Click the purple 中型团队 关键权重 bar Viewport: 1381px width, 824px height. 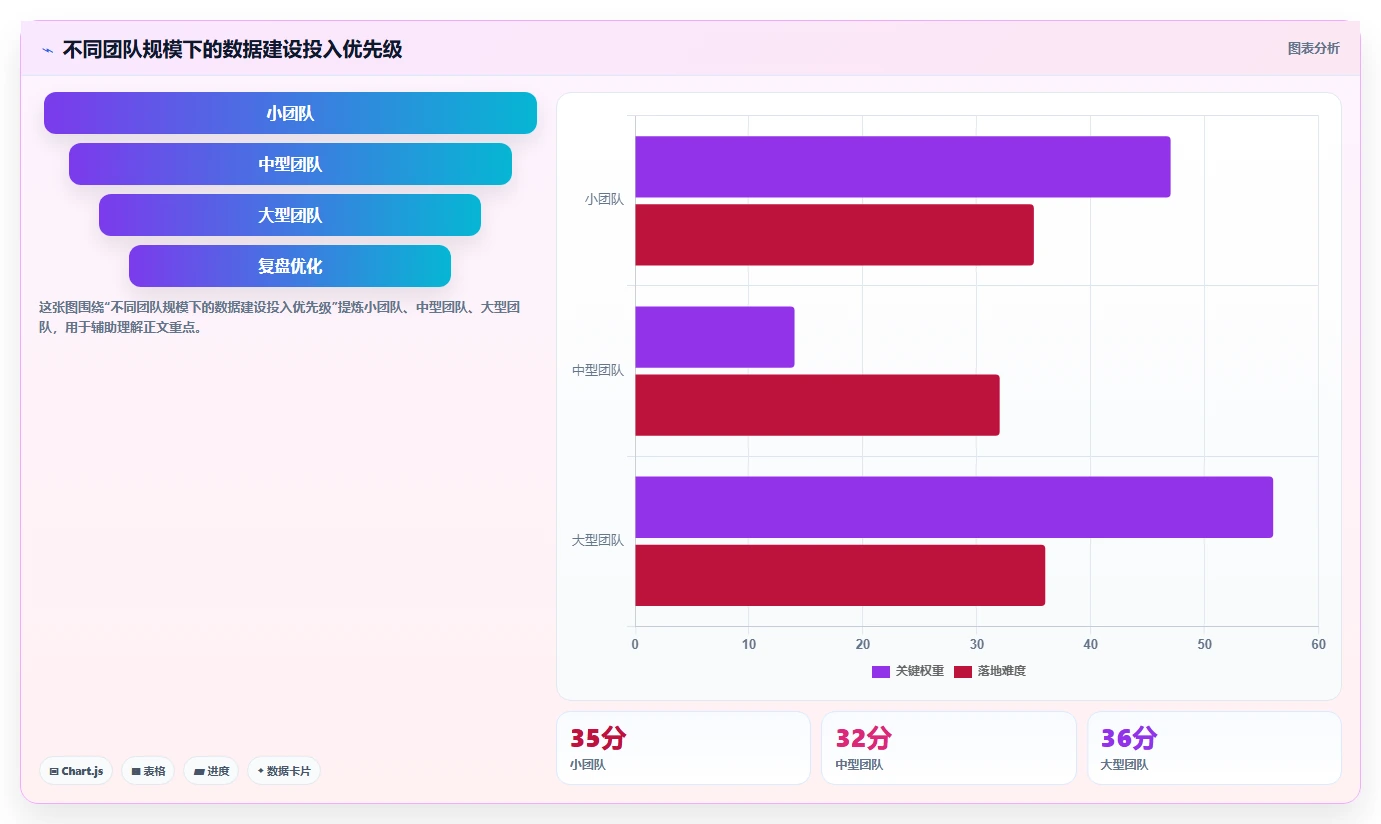(x=714, y=337)
